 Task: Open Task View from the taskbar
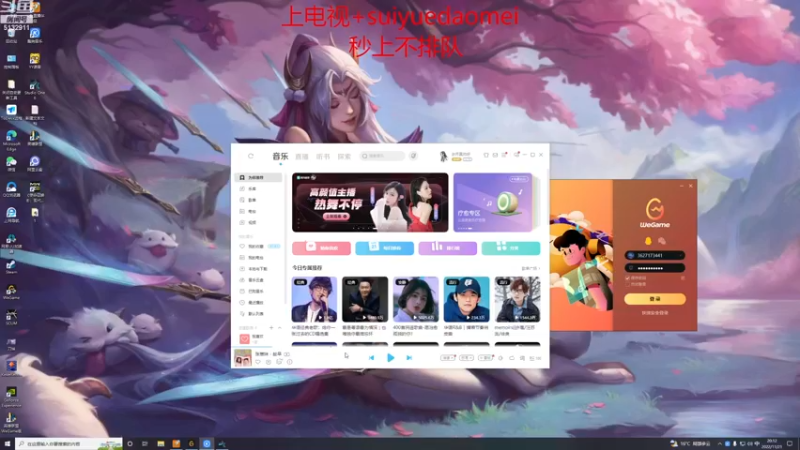click(x=145, y=444)
